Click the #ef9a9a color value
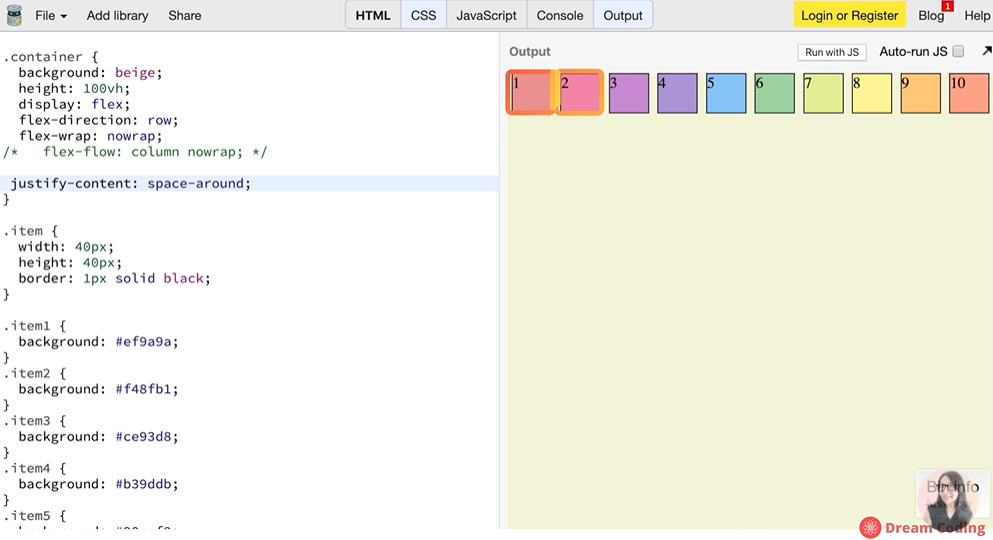The image size is (993, 540). coord(143,342)
